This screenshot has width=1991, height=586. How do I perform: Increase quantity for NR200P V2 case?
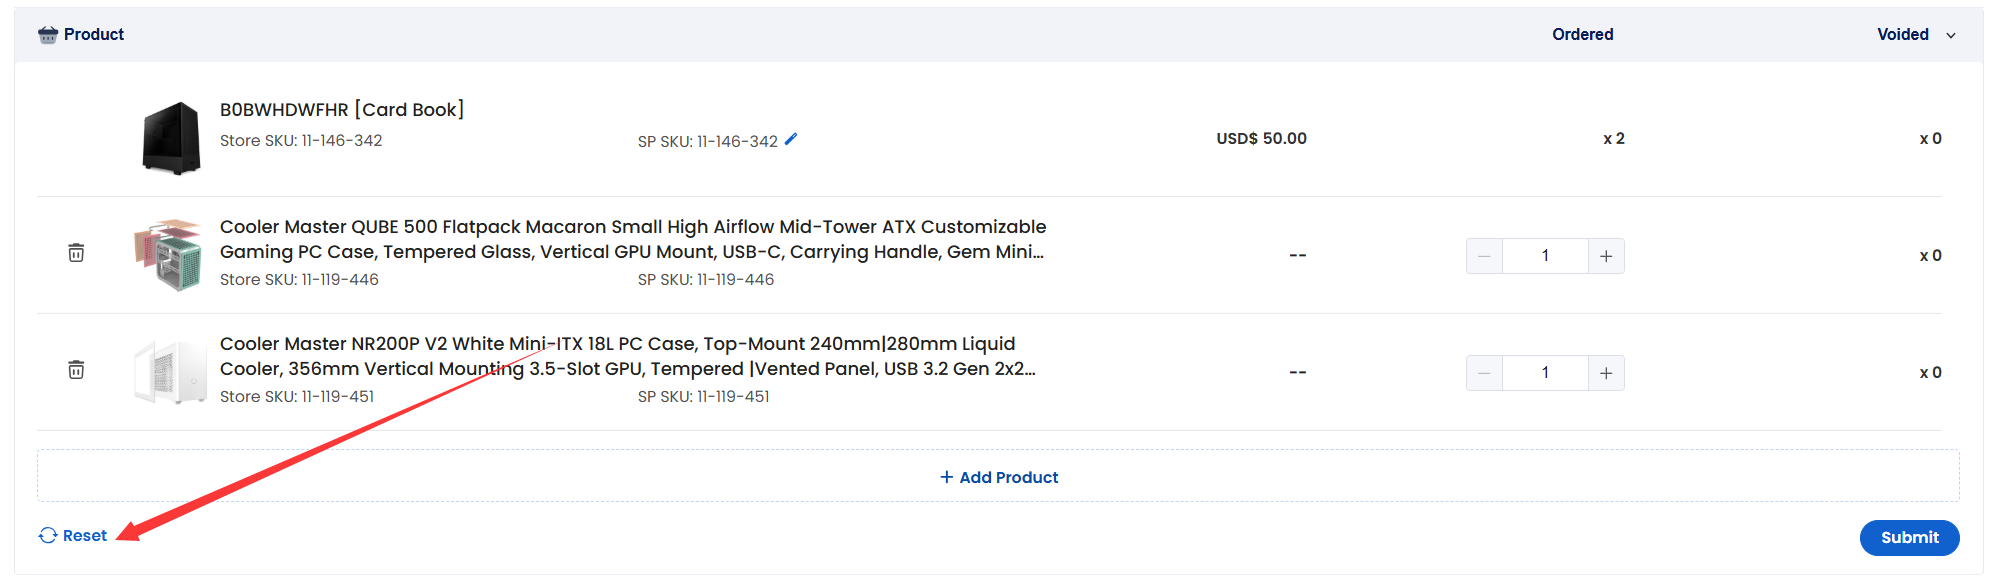coord(1606,373)
